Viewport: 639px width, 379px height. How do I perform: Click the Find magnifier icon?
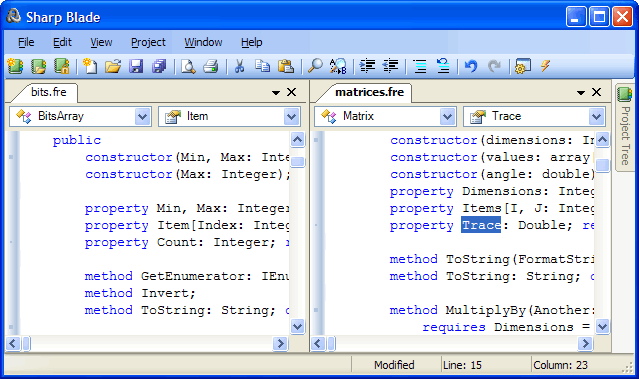point(315,66)
